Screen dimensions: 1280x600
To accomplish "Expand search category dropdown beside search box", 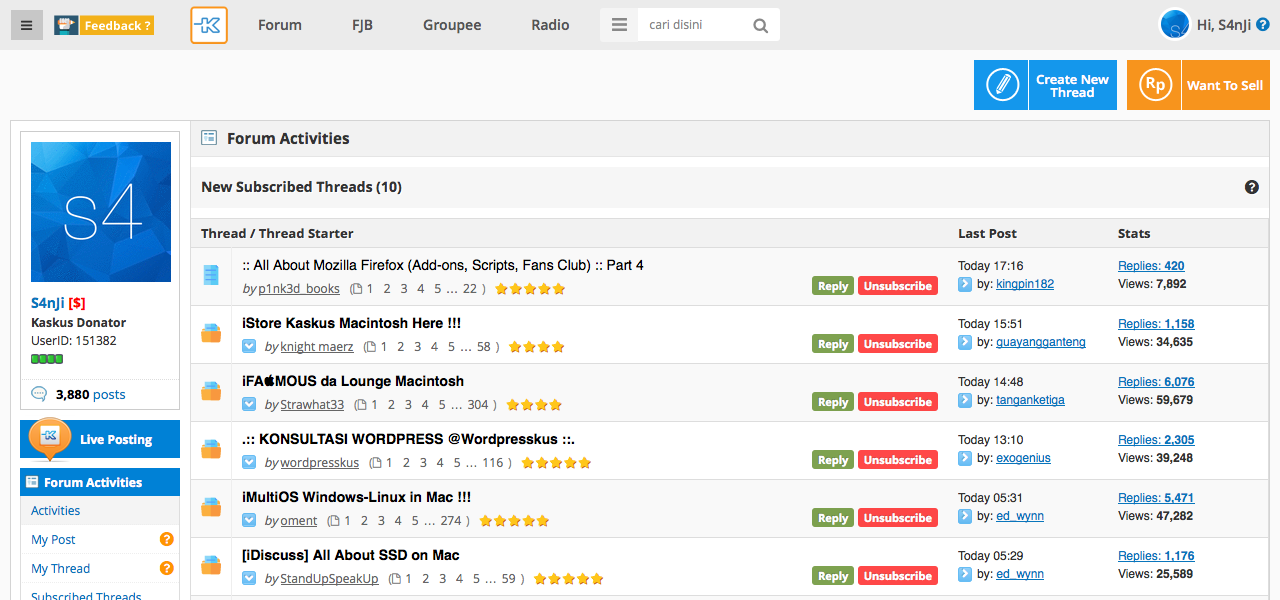I will [x=619, y=25].
